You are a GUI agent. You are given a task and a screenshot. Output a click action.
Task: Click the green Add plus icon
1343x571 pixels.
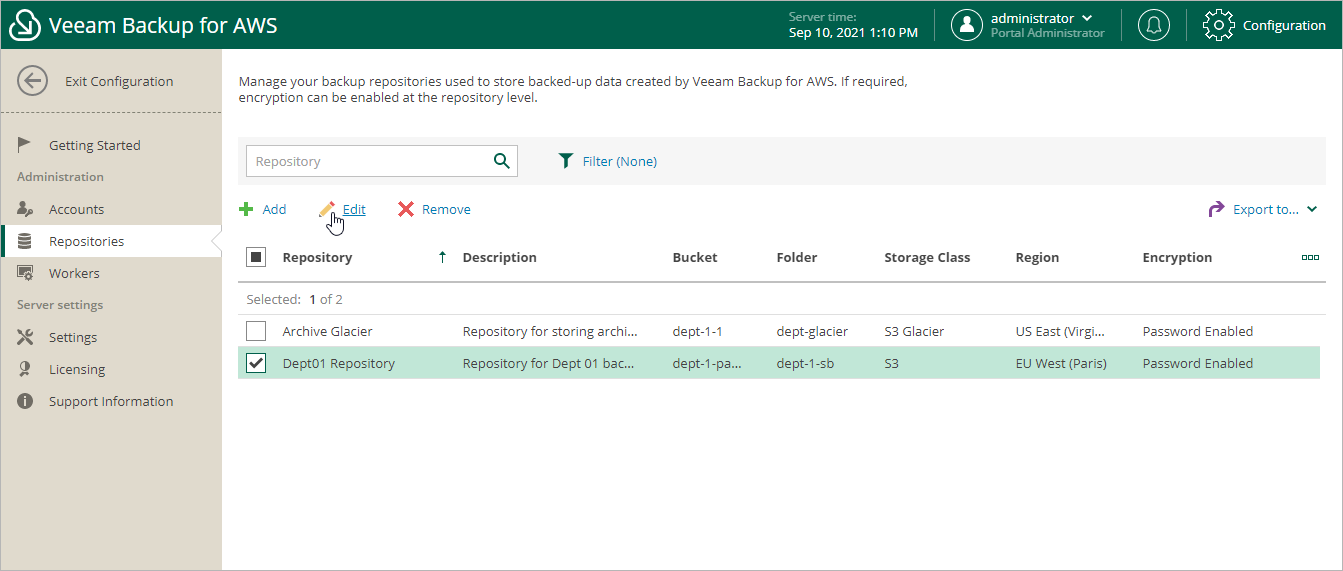[246, 209]
